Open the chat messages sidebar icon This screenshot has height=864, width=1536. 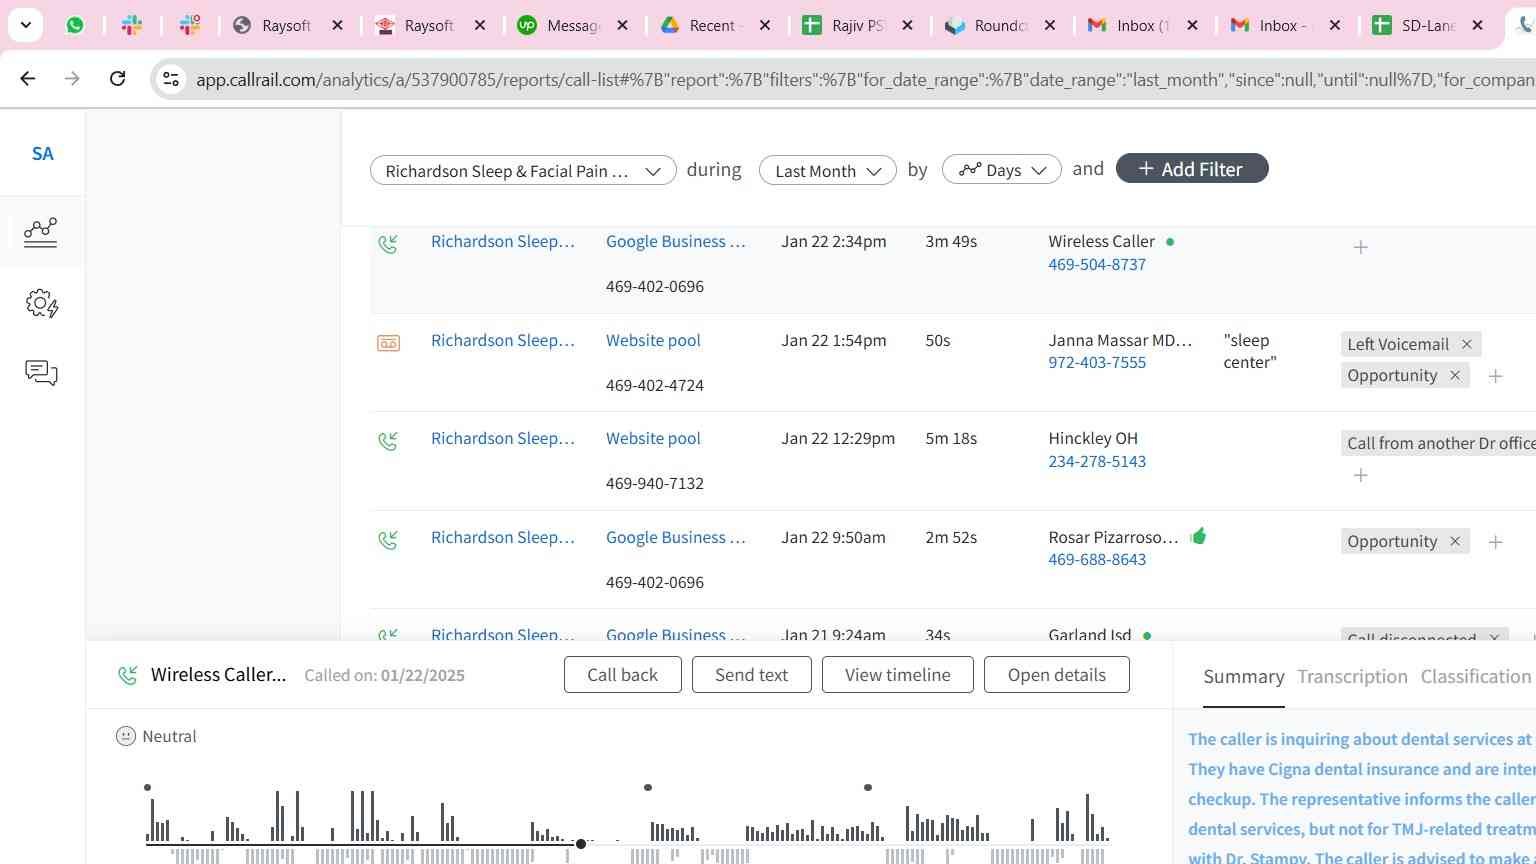point(41,373)
